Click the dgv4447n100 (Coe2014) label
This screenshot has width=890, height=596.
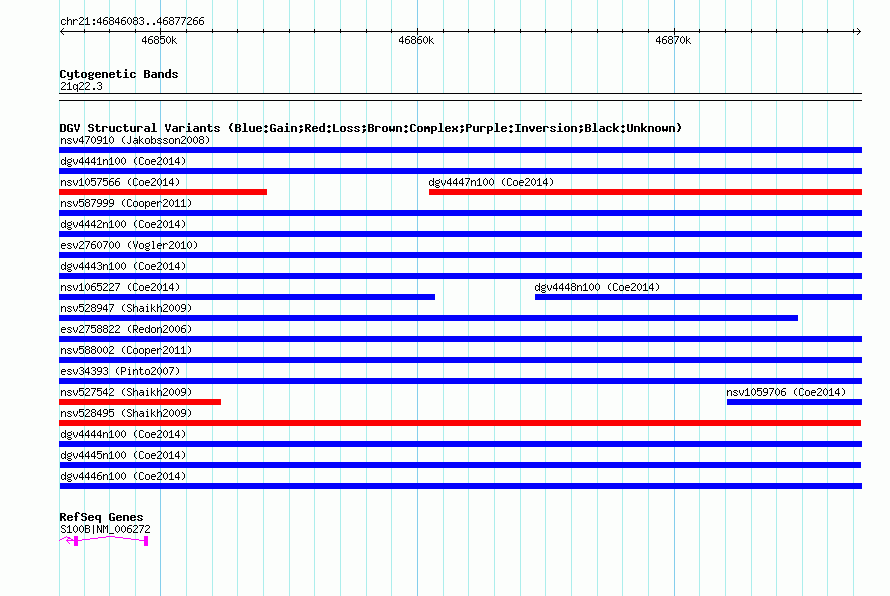pyautogui.click(x=491, y=182)
